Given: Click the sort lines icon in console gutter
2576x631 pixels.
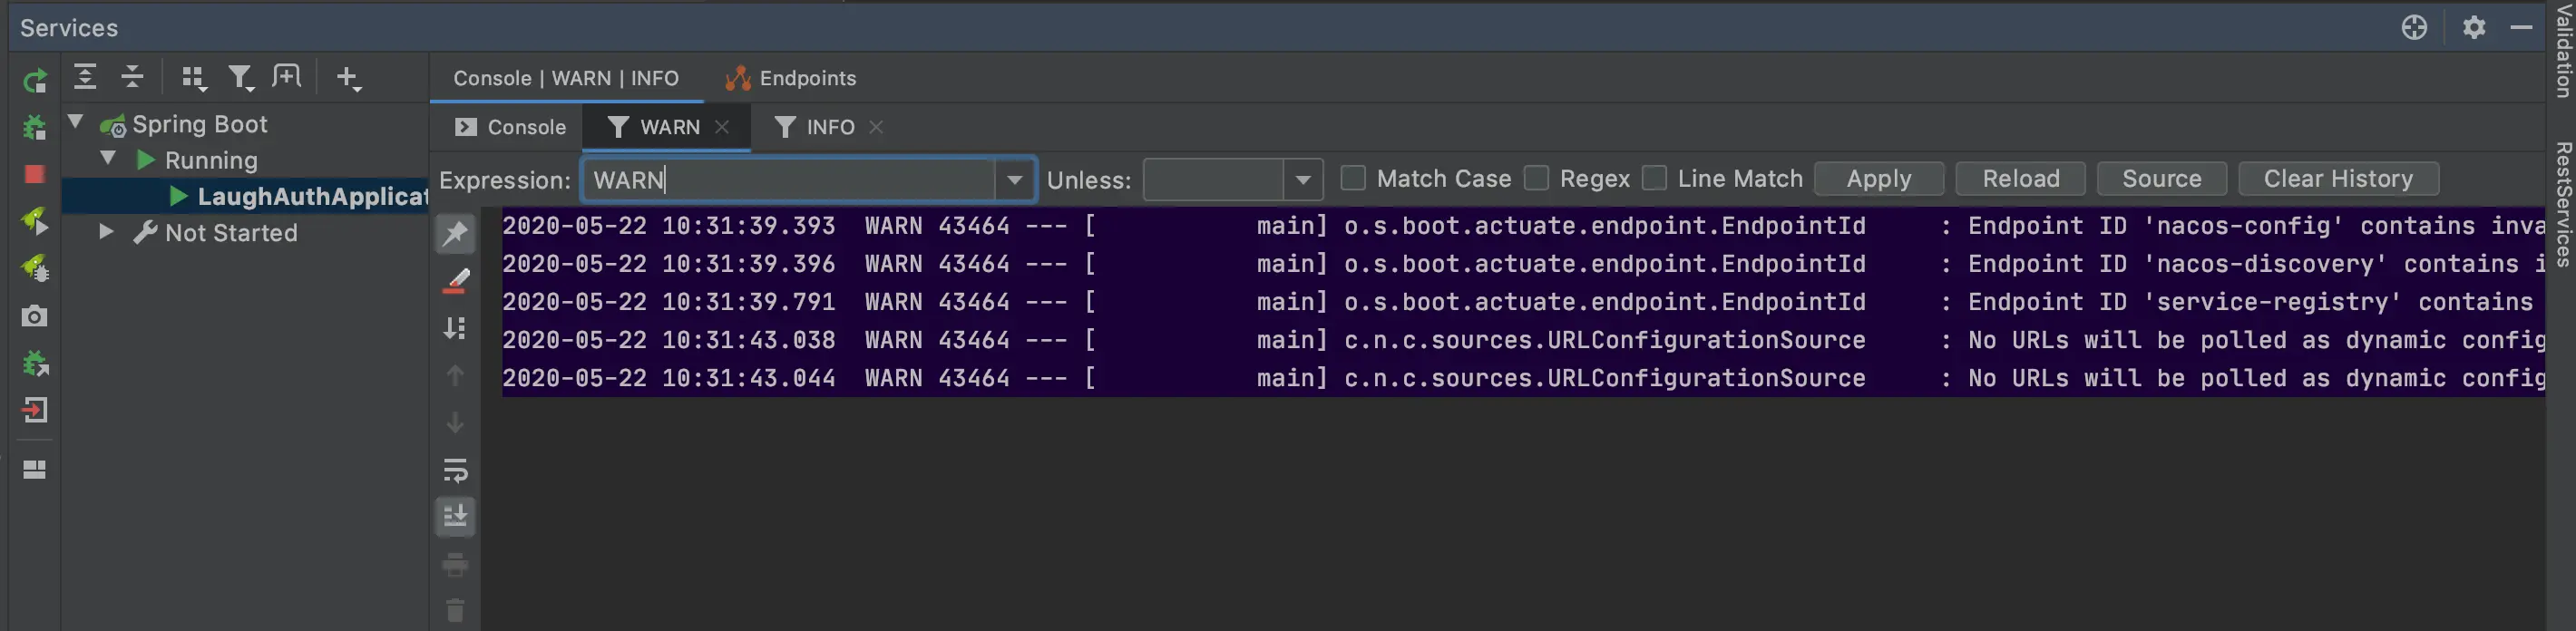Looking at the screenshot, I should [x=455, y=328].
